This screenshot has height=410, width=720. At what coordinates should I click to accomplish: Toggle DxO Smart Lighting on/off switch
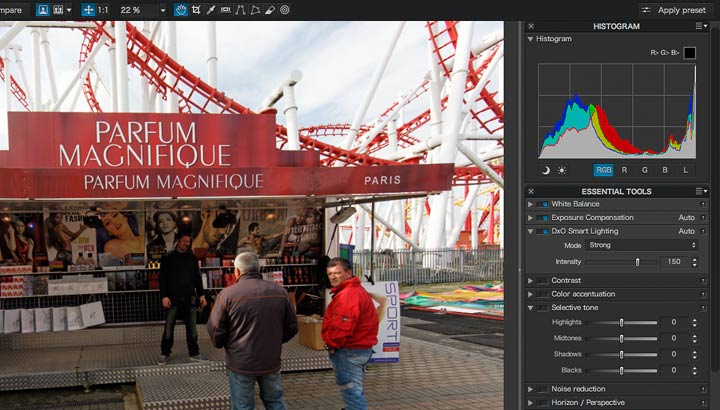[542, 231]
